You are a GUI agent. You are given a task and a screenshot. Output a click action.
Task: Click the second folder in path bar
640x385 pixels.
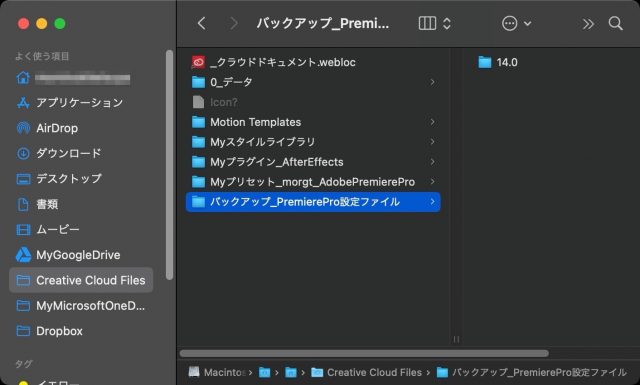[x=264, y=372]
